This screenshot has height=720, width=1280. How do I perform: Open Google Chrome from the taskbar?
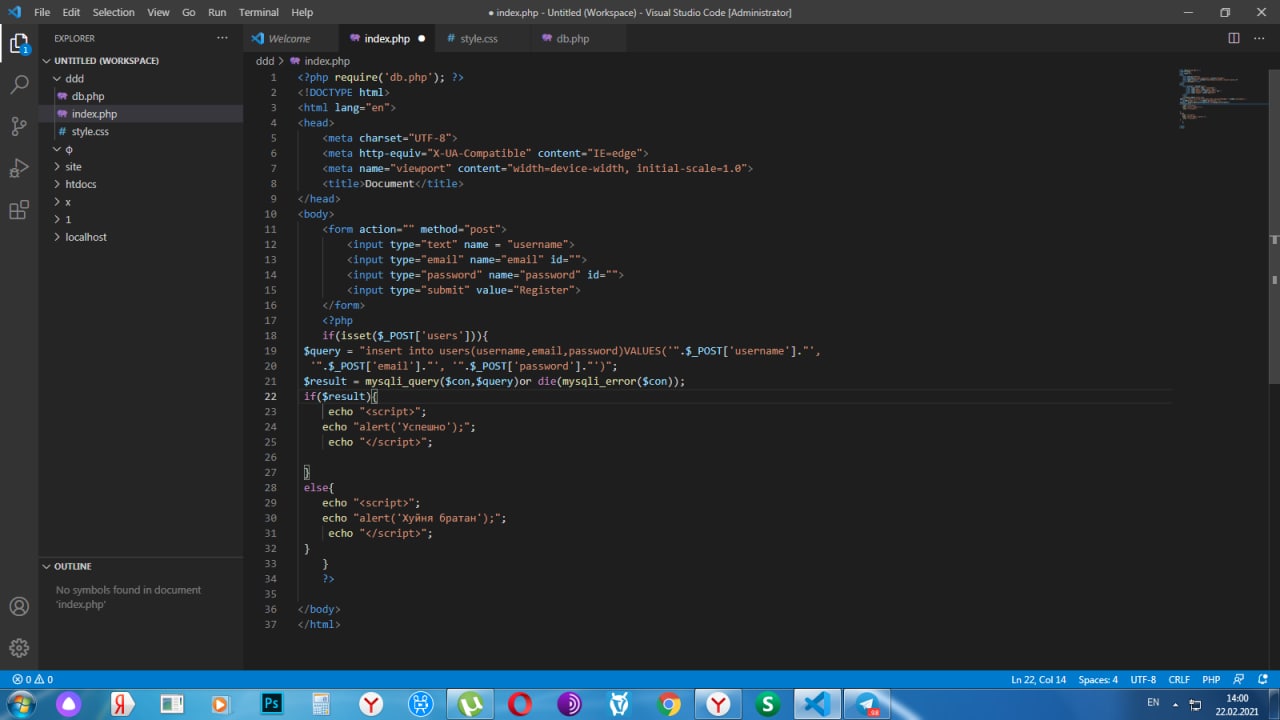coord(669,704)
